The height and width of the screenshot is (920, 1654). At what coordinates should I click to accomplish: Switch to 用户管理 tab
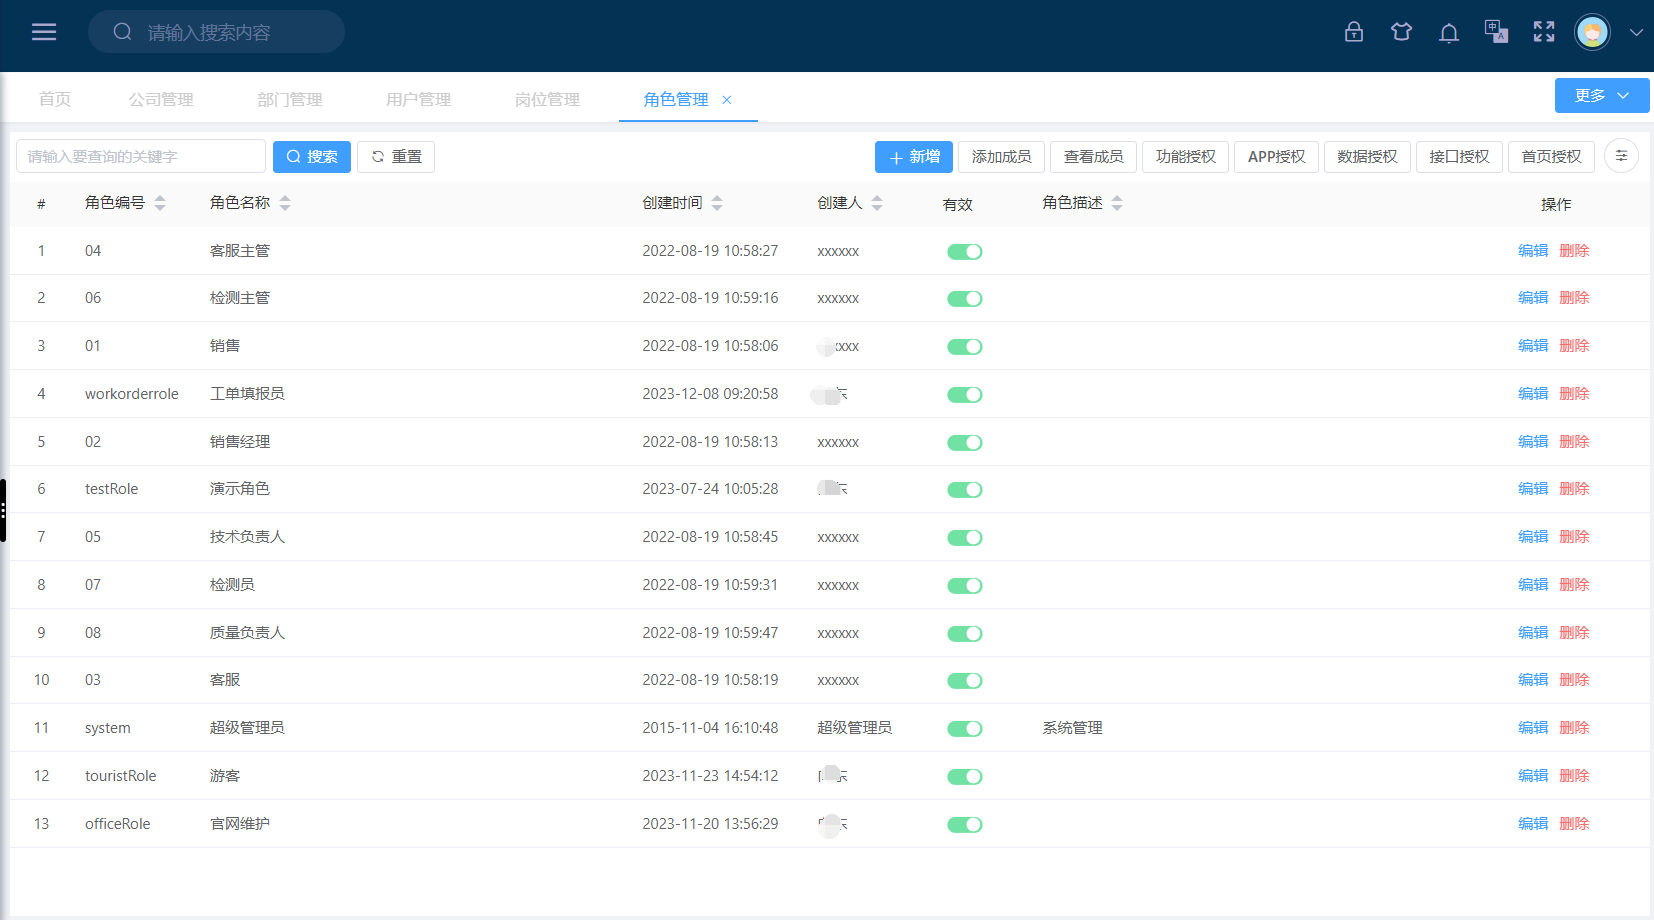click(419, 99)
